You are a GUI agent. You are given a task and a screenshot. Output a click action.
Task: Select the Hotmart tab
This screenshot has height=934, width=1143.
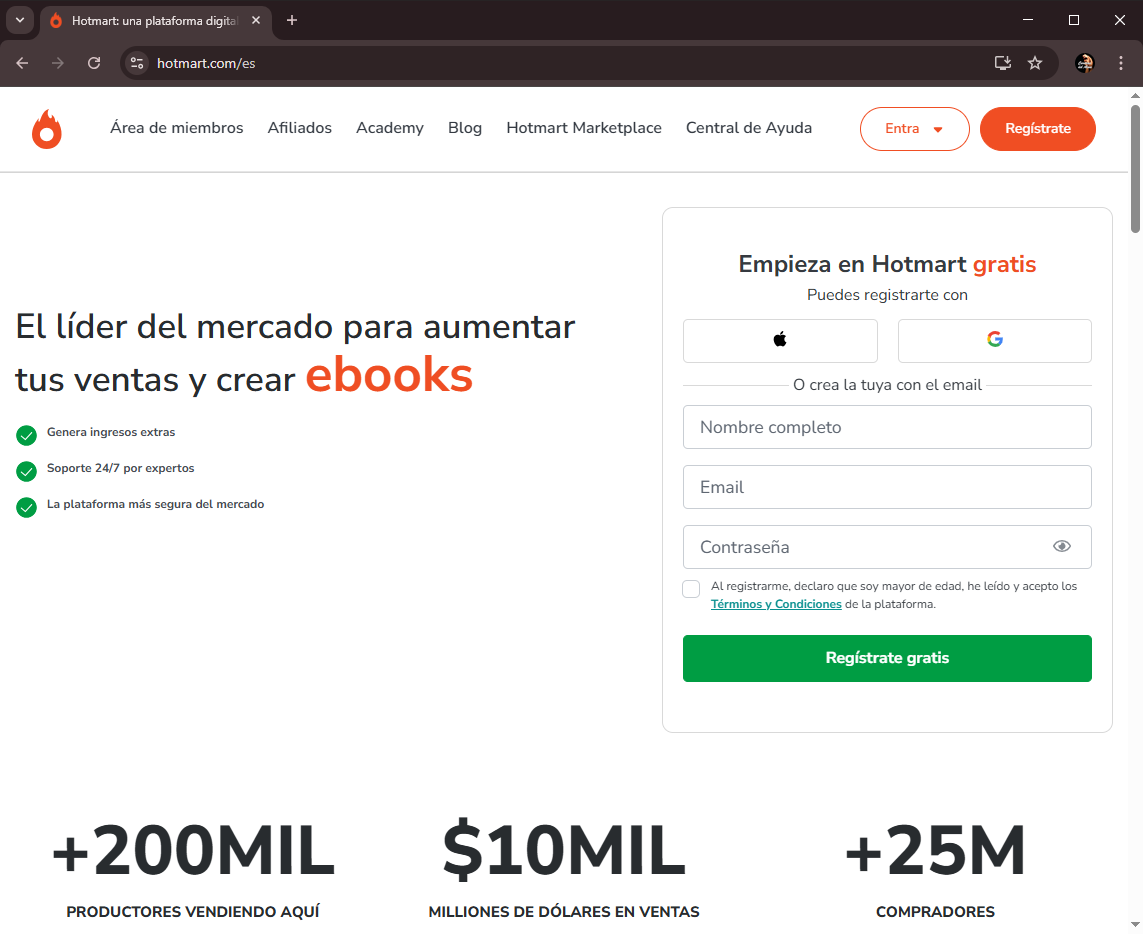[x=155, y=21]
